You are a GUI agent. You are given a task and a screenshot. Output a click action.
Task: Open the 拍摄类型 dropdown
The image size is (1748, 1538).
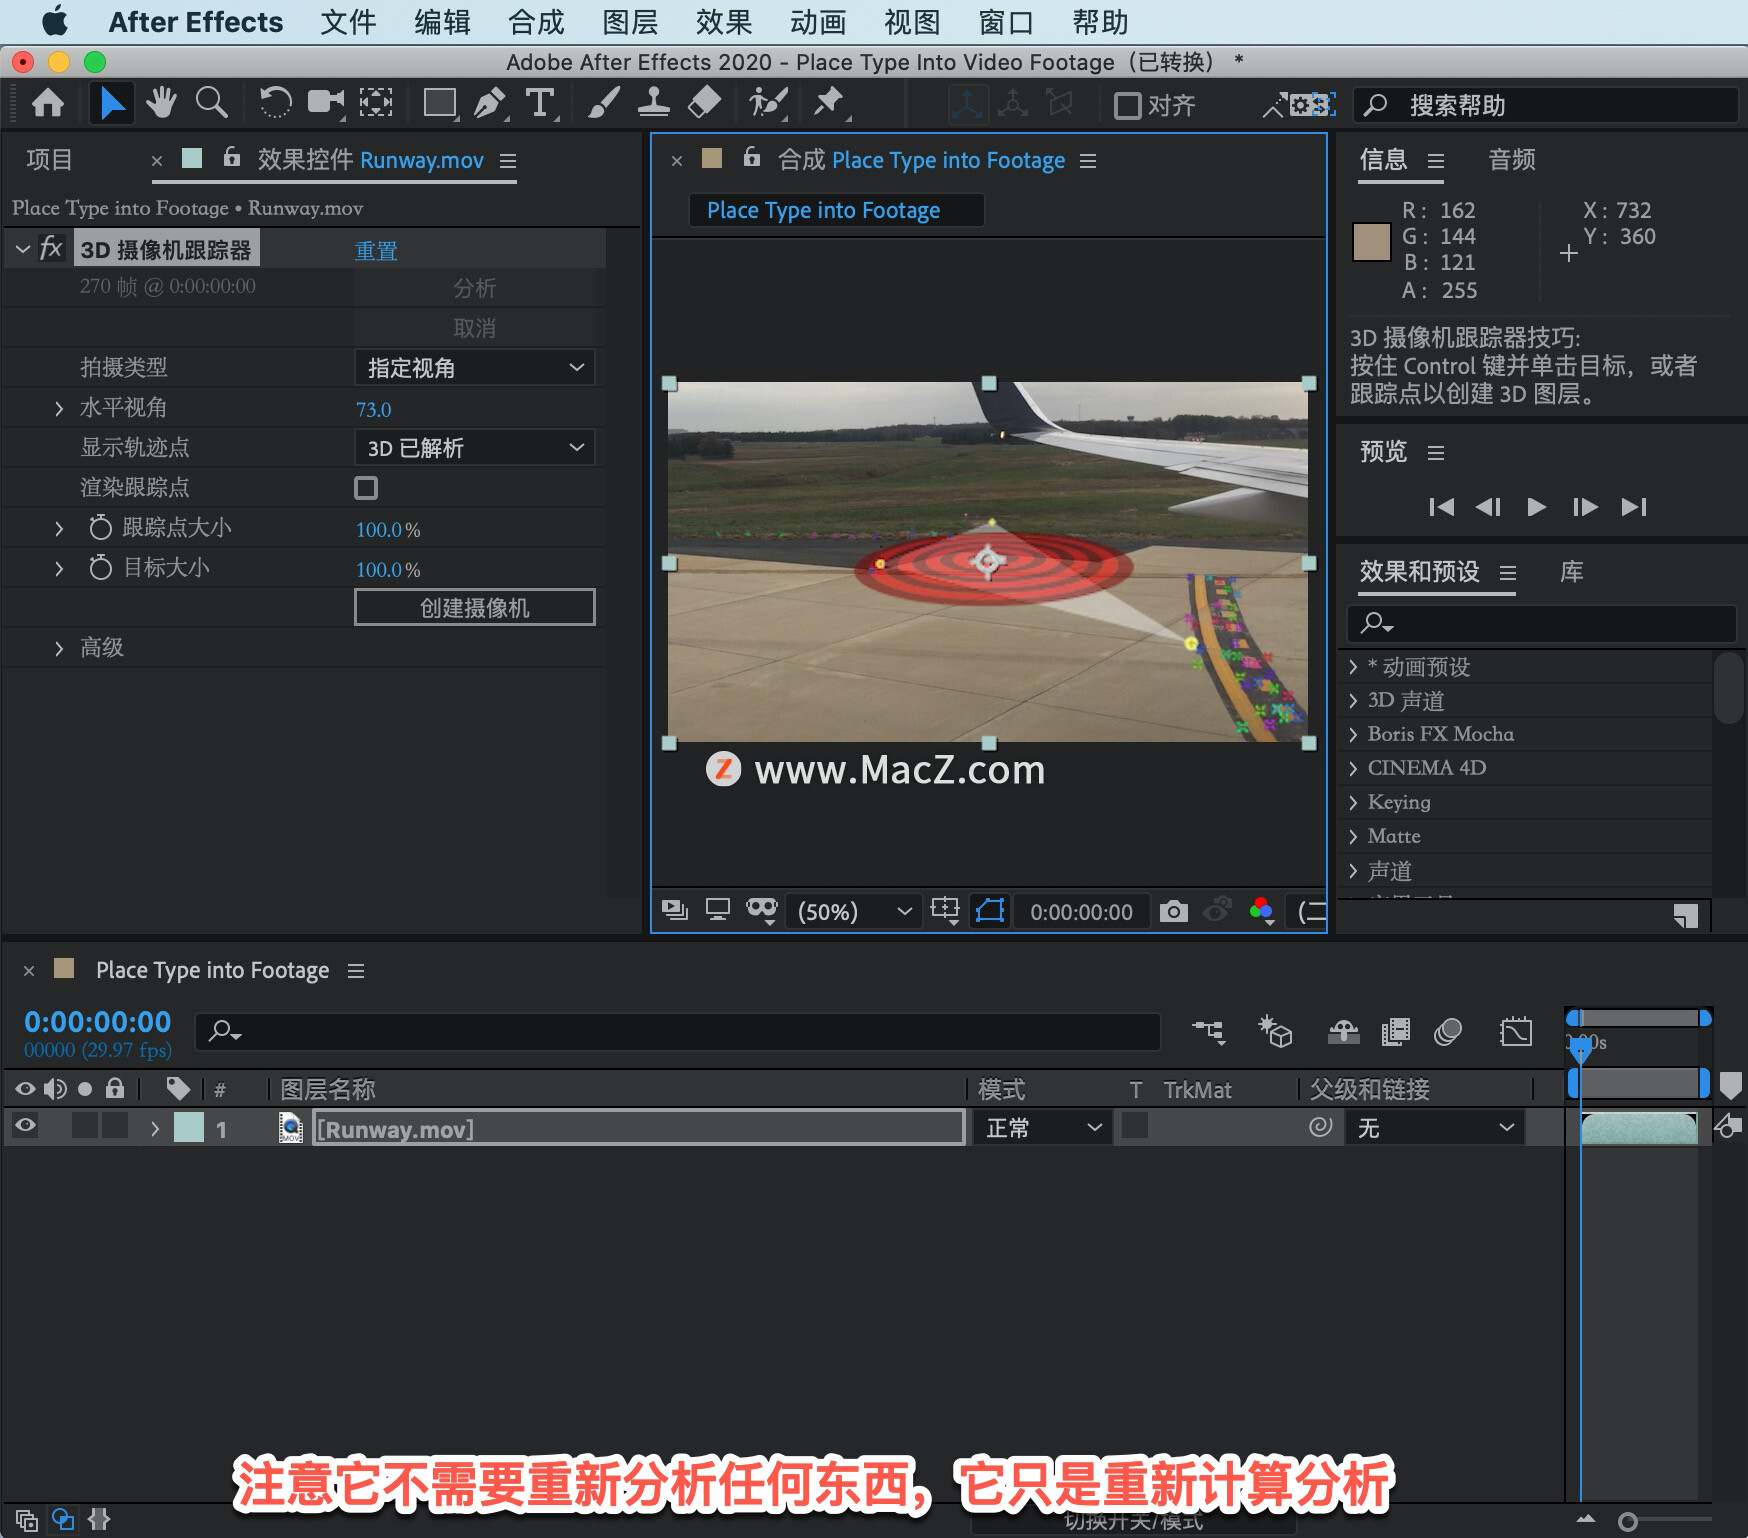(x=475, y=367)
